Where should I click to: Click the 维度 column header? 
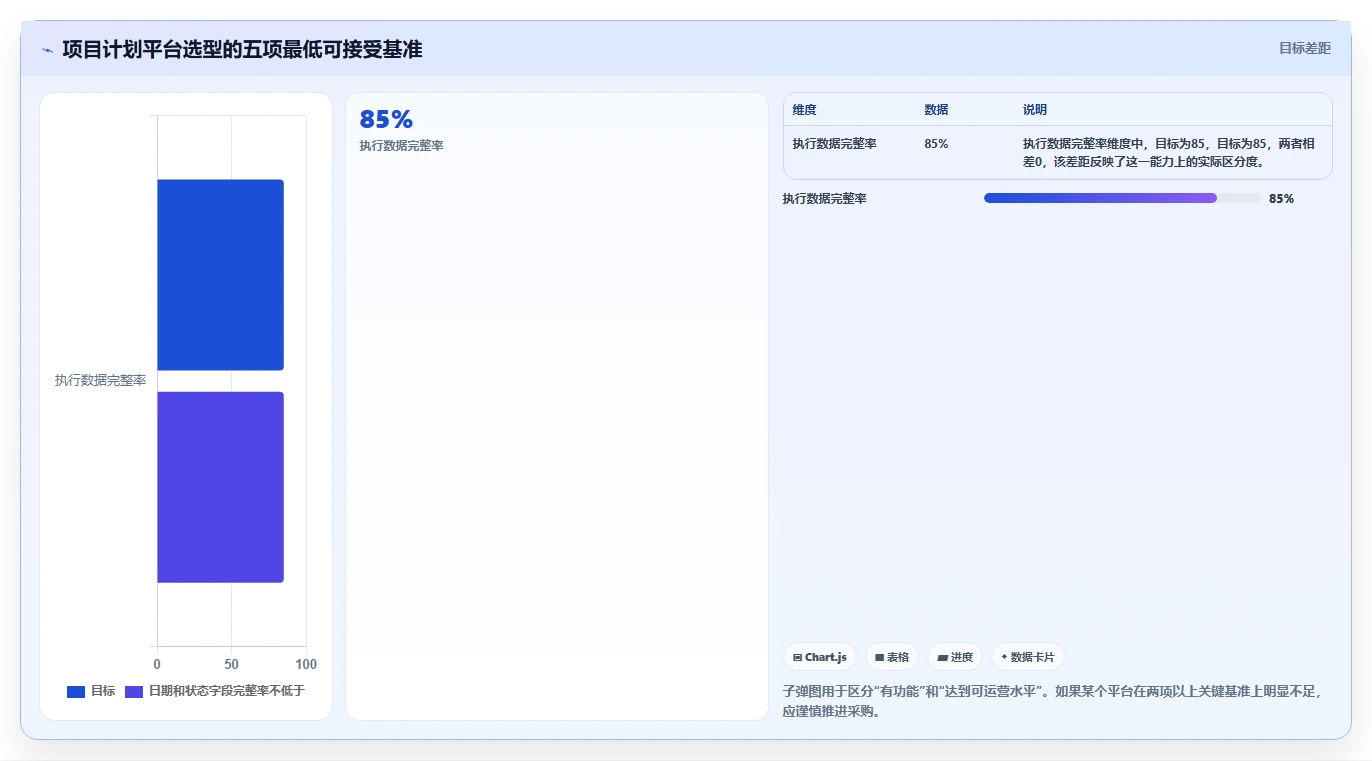coord(805,110)
